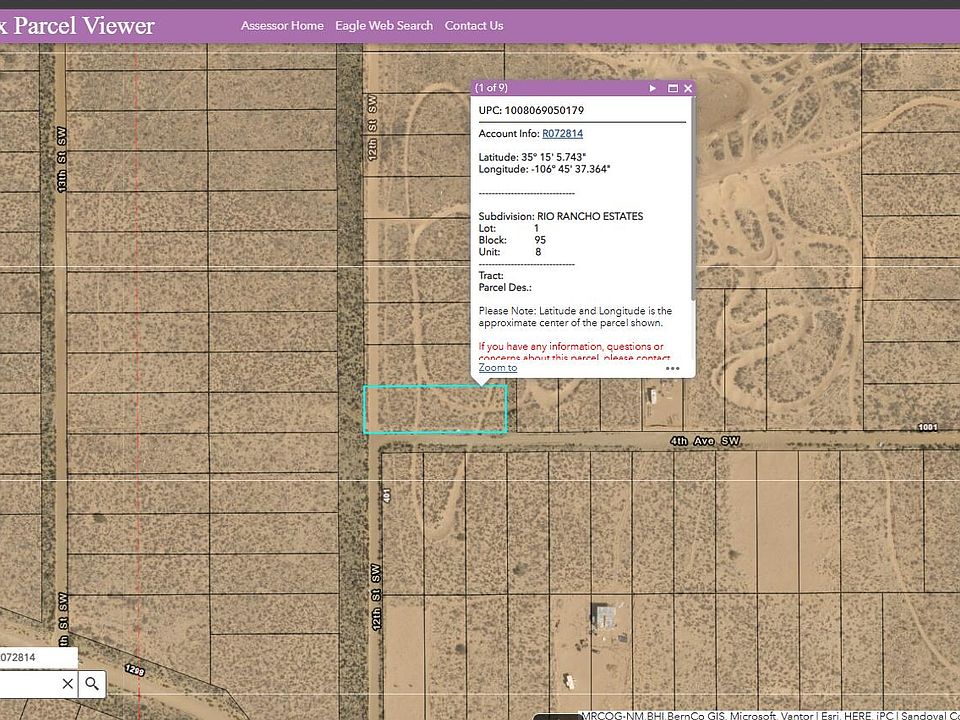This screenshot has height=720, width=960.
Task: Click the (1 of 9) counter
Action: (x=492, y=88)
